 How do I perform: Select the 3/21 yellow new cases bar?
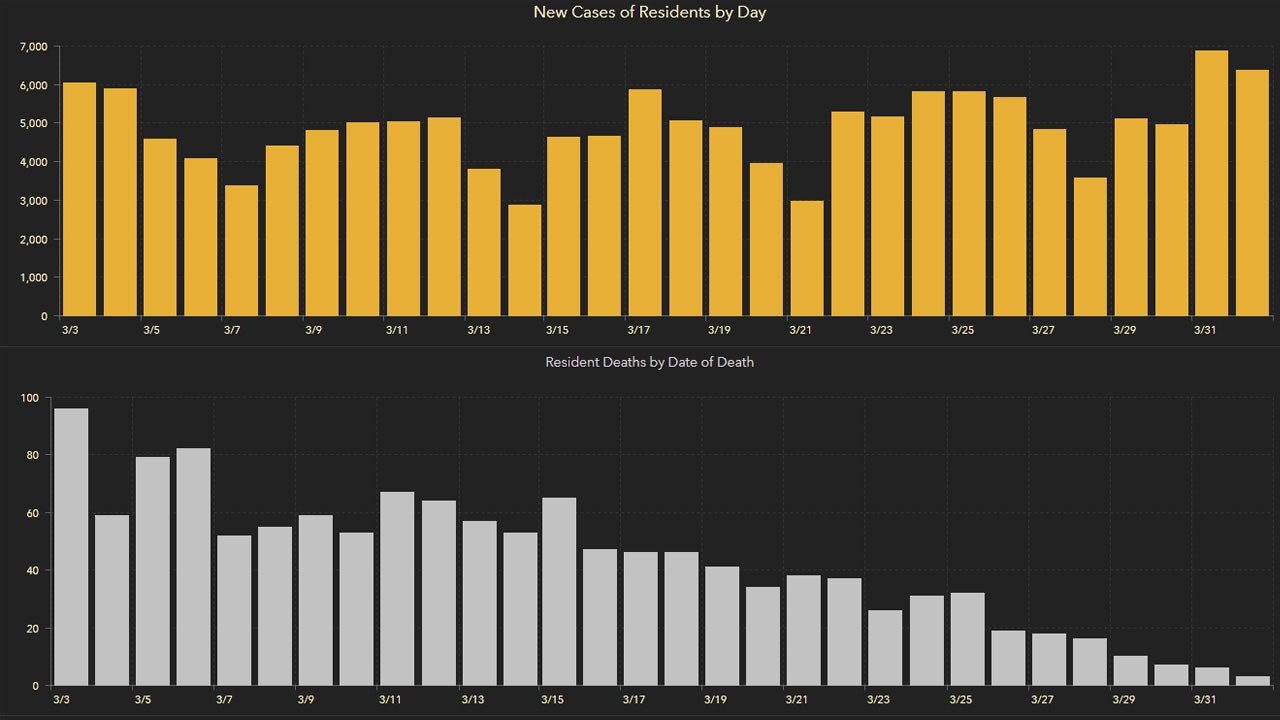pyautogui.click(x=807, y=258)
